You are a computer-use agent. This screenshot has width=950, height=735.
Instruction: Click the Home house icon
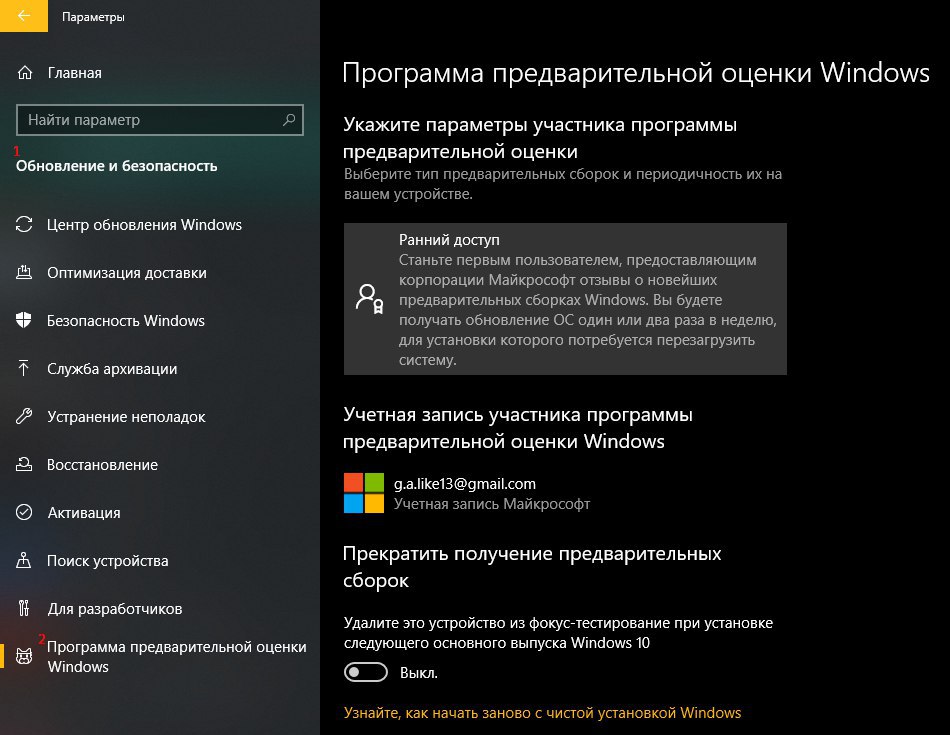25,73
